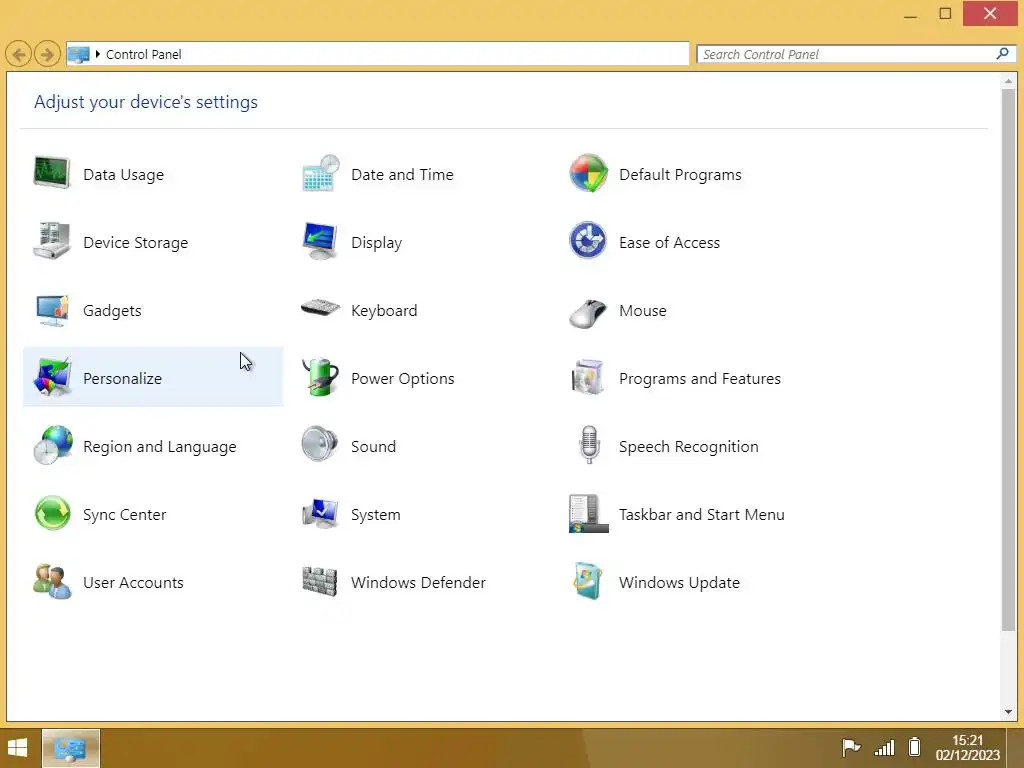Image resolution: width=1024 pixels, height=768 pixels.
Task: Expand the address bar breadcrumb arrow
Action: tap(97, 54)
